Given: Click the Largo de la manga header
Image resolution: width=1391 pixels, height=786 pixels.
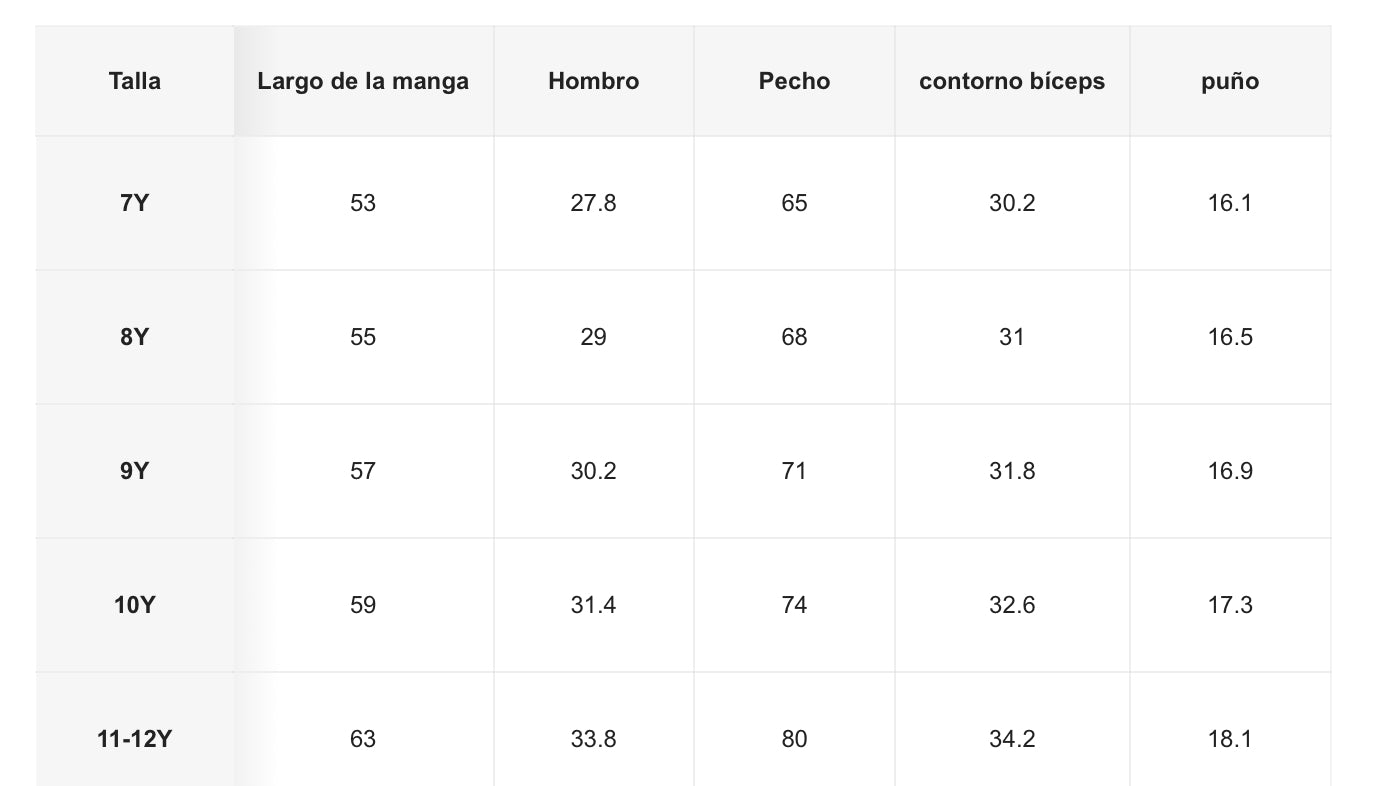Looking at the screenshot, I should (363, 81).
